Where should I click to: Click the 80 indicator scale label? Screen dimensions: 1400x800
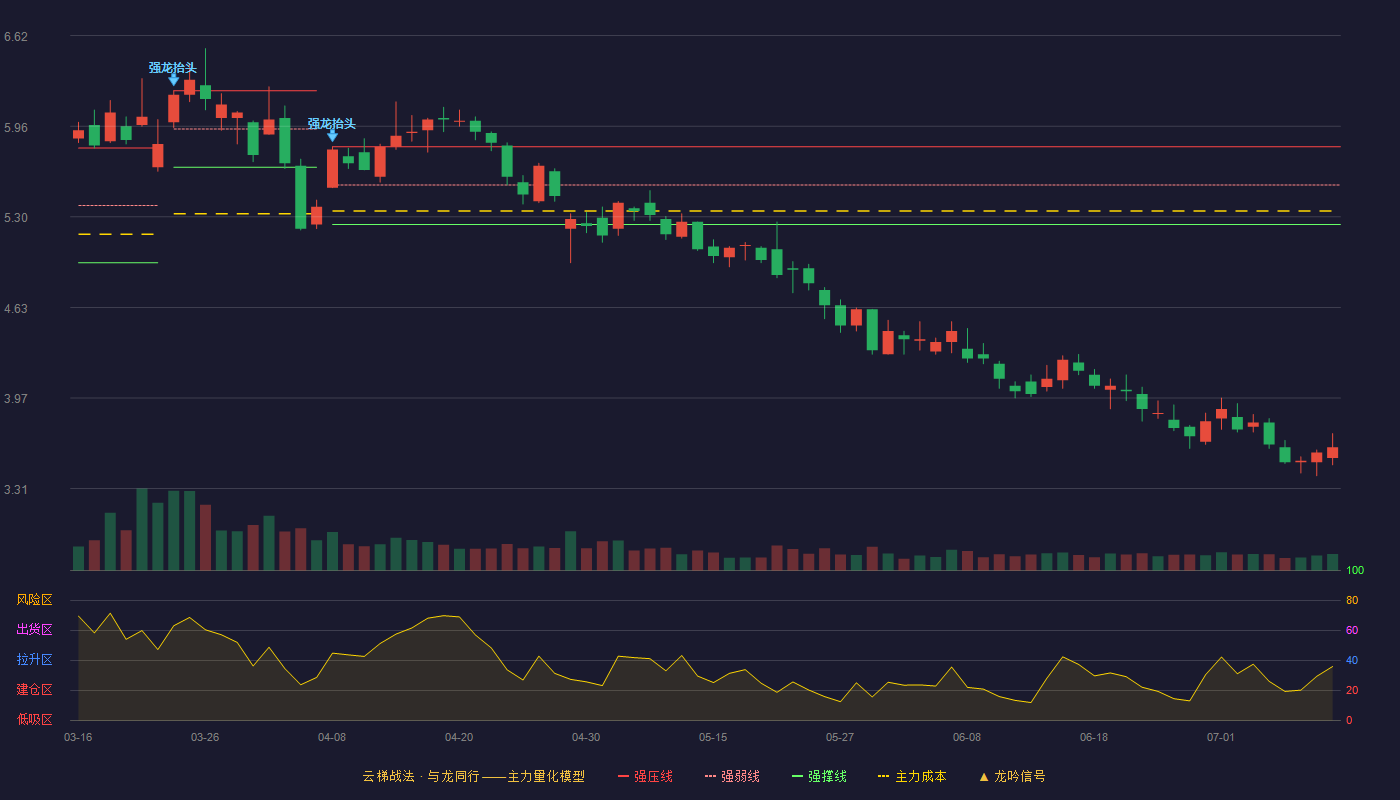pyautogui.click(x=1352, y=600)
